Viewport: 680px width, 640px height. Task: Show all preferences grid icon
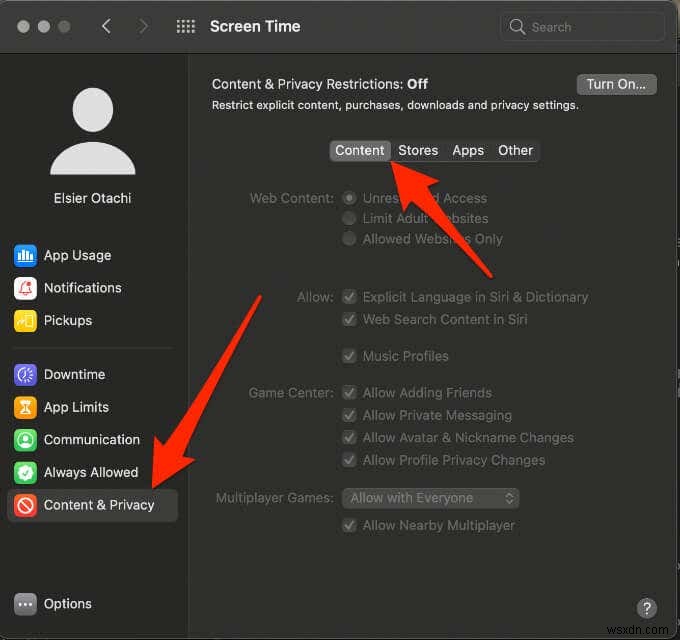tap(186, 26)
